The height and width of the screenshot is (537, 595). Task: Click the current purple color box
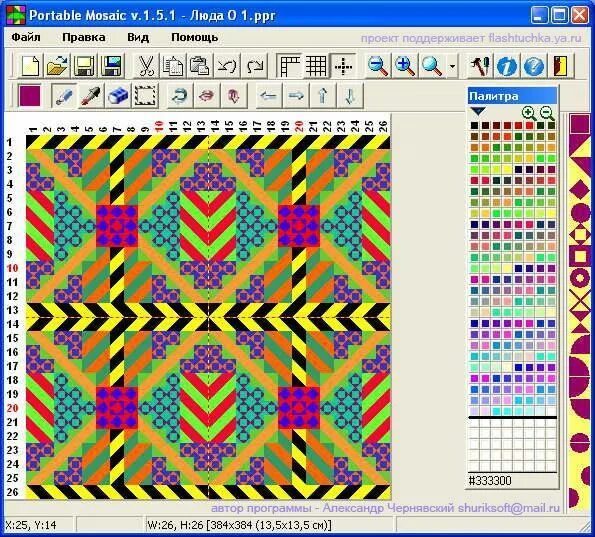[30, 96]
